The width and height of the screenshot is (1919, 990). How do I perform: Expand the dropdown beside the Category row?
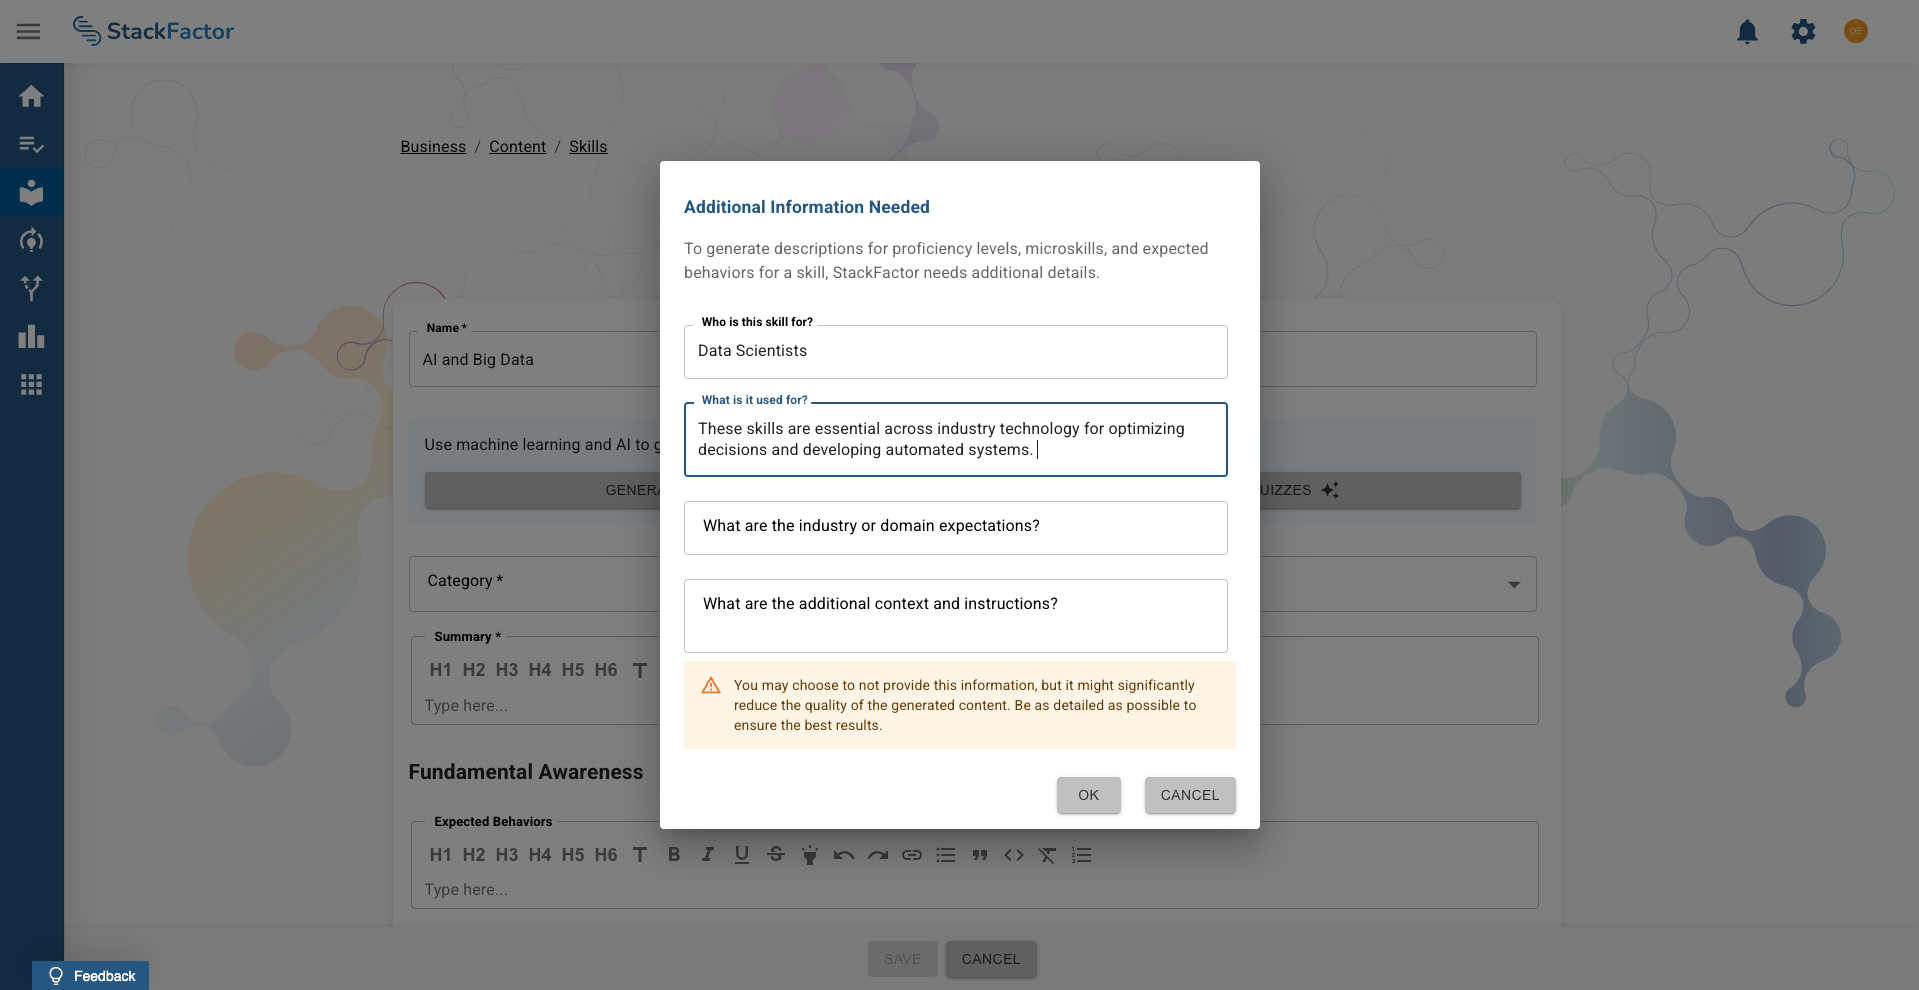click(x=1515, y=584)
